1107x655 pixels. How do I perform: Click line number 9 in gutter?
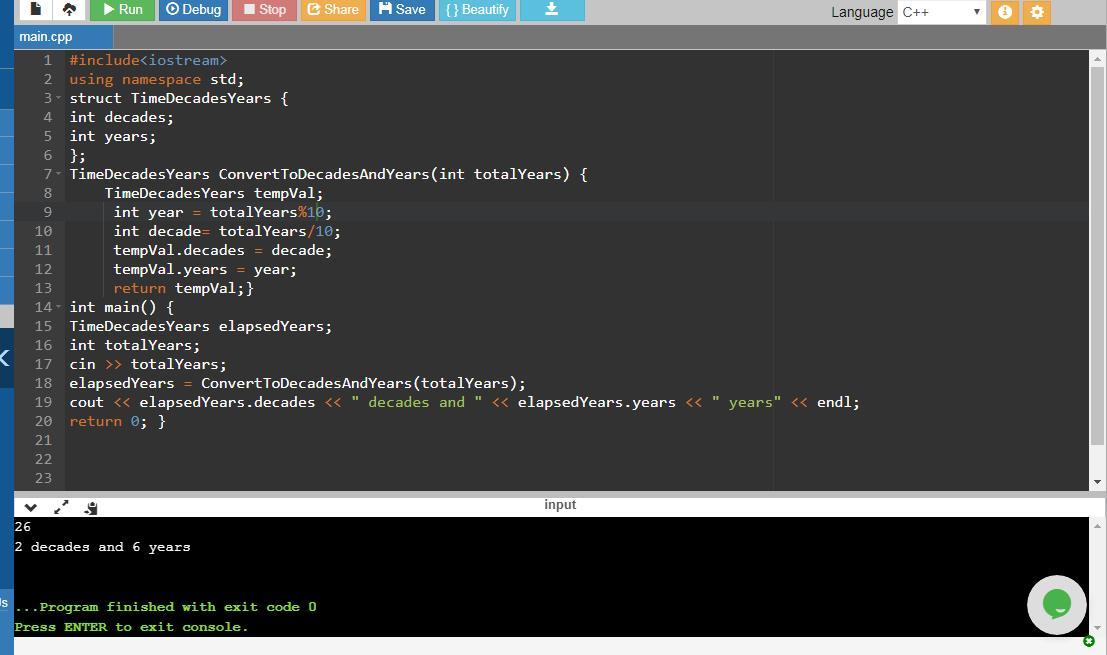47,212
